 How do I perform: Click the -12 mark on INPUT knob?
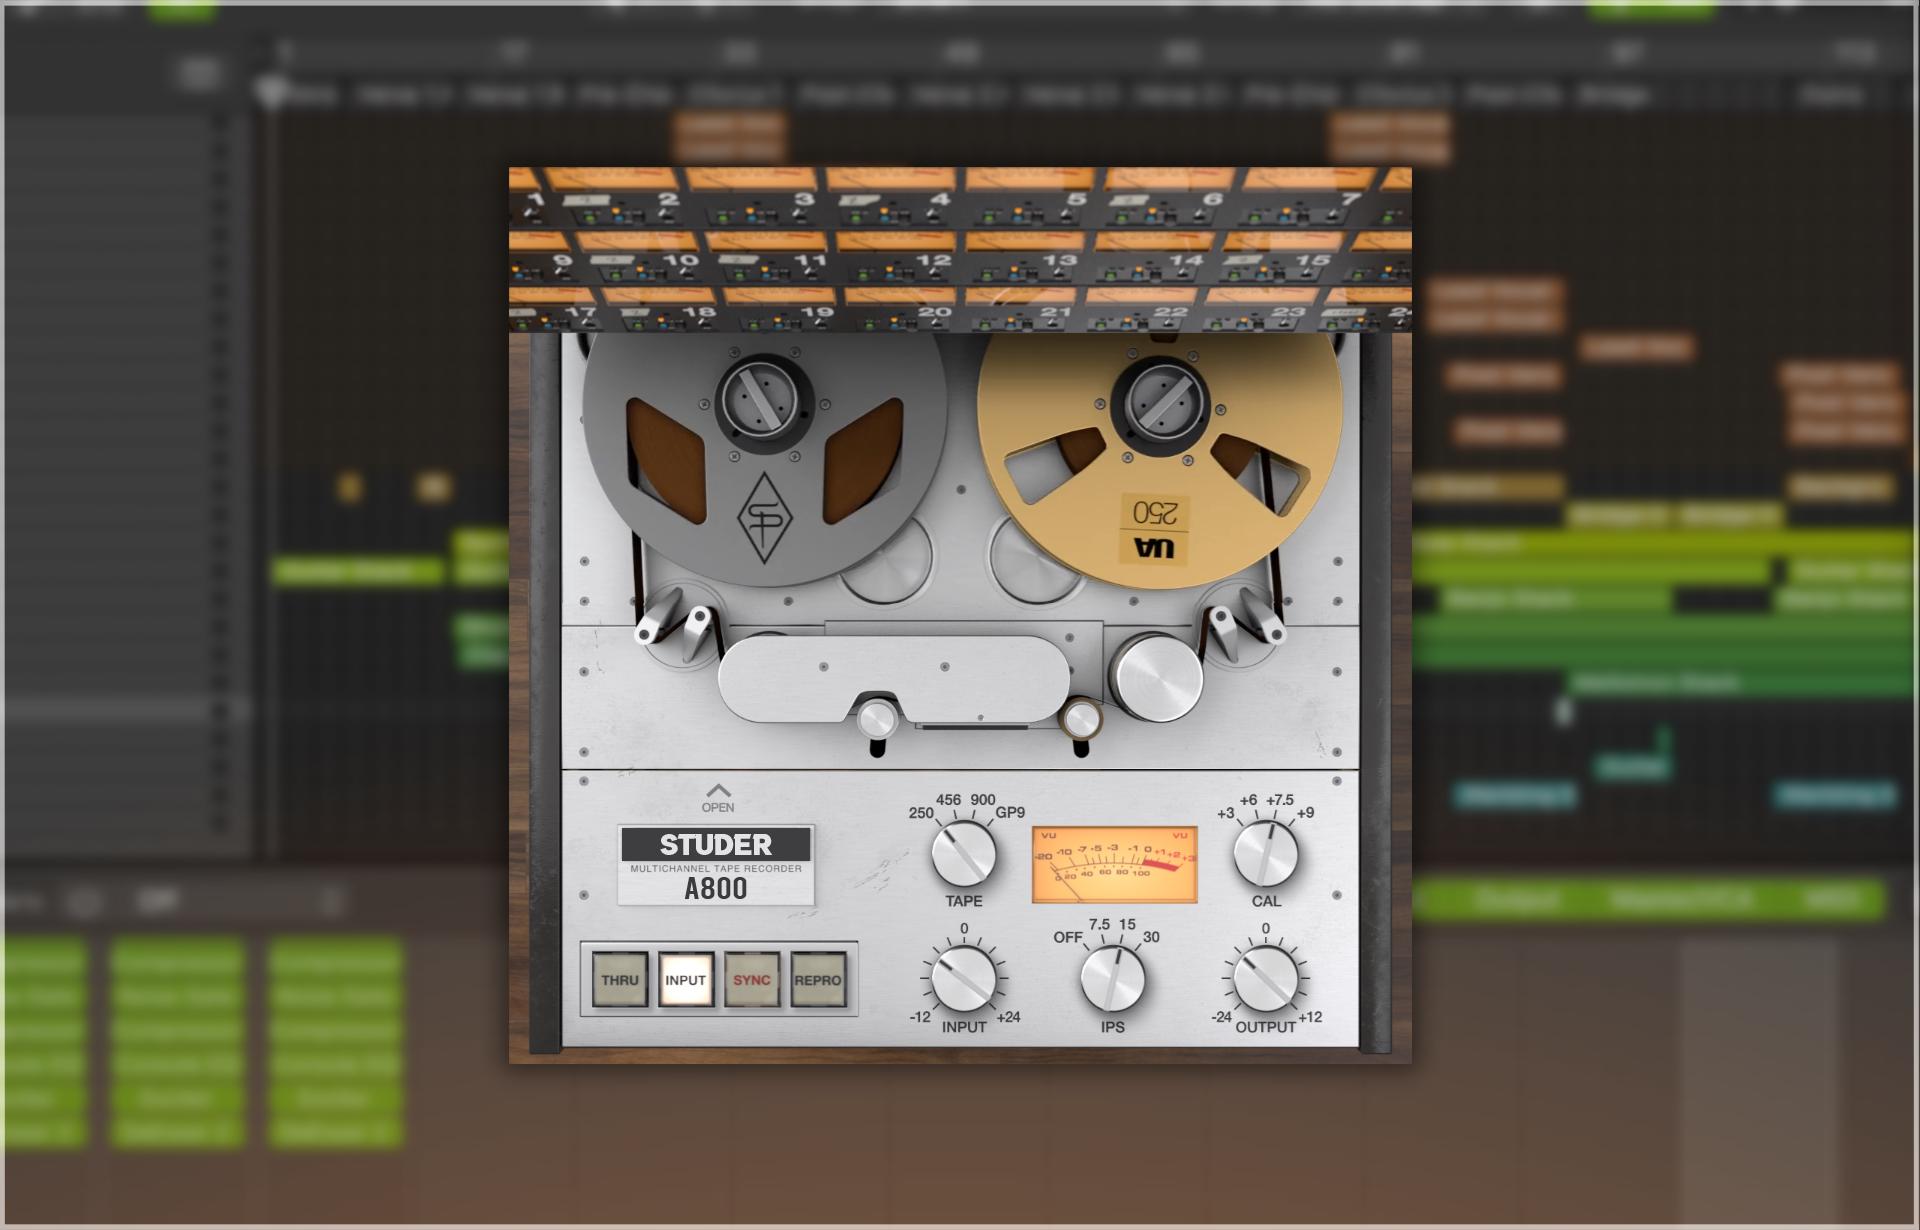point(920,1017)
